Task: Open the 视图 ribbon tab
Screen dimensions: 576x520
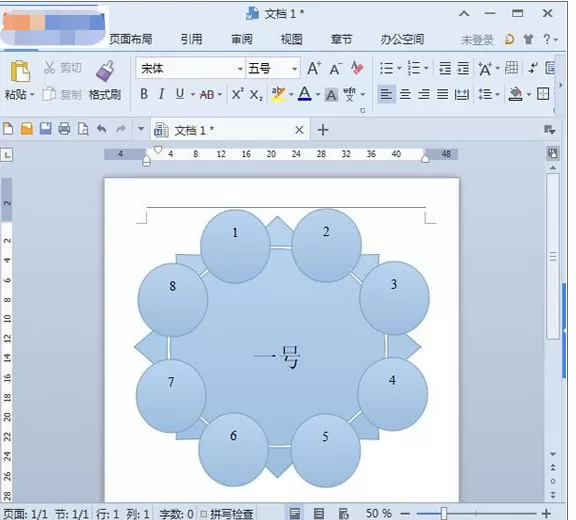Action: 292,39
